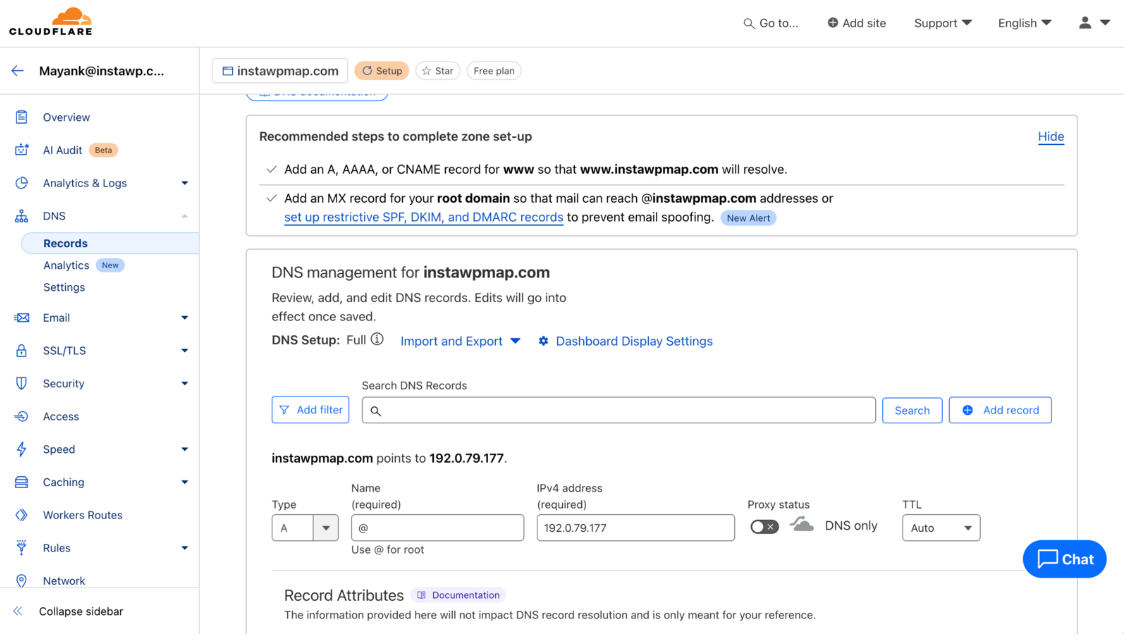Toggle the Proxy status switch
Viewport: 1126px width, 642px height.
(x=764, y=527)
